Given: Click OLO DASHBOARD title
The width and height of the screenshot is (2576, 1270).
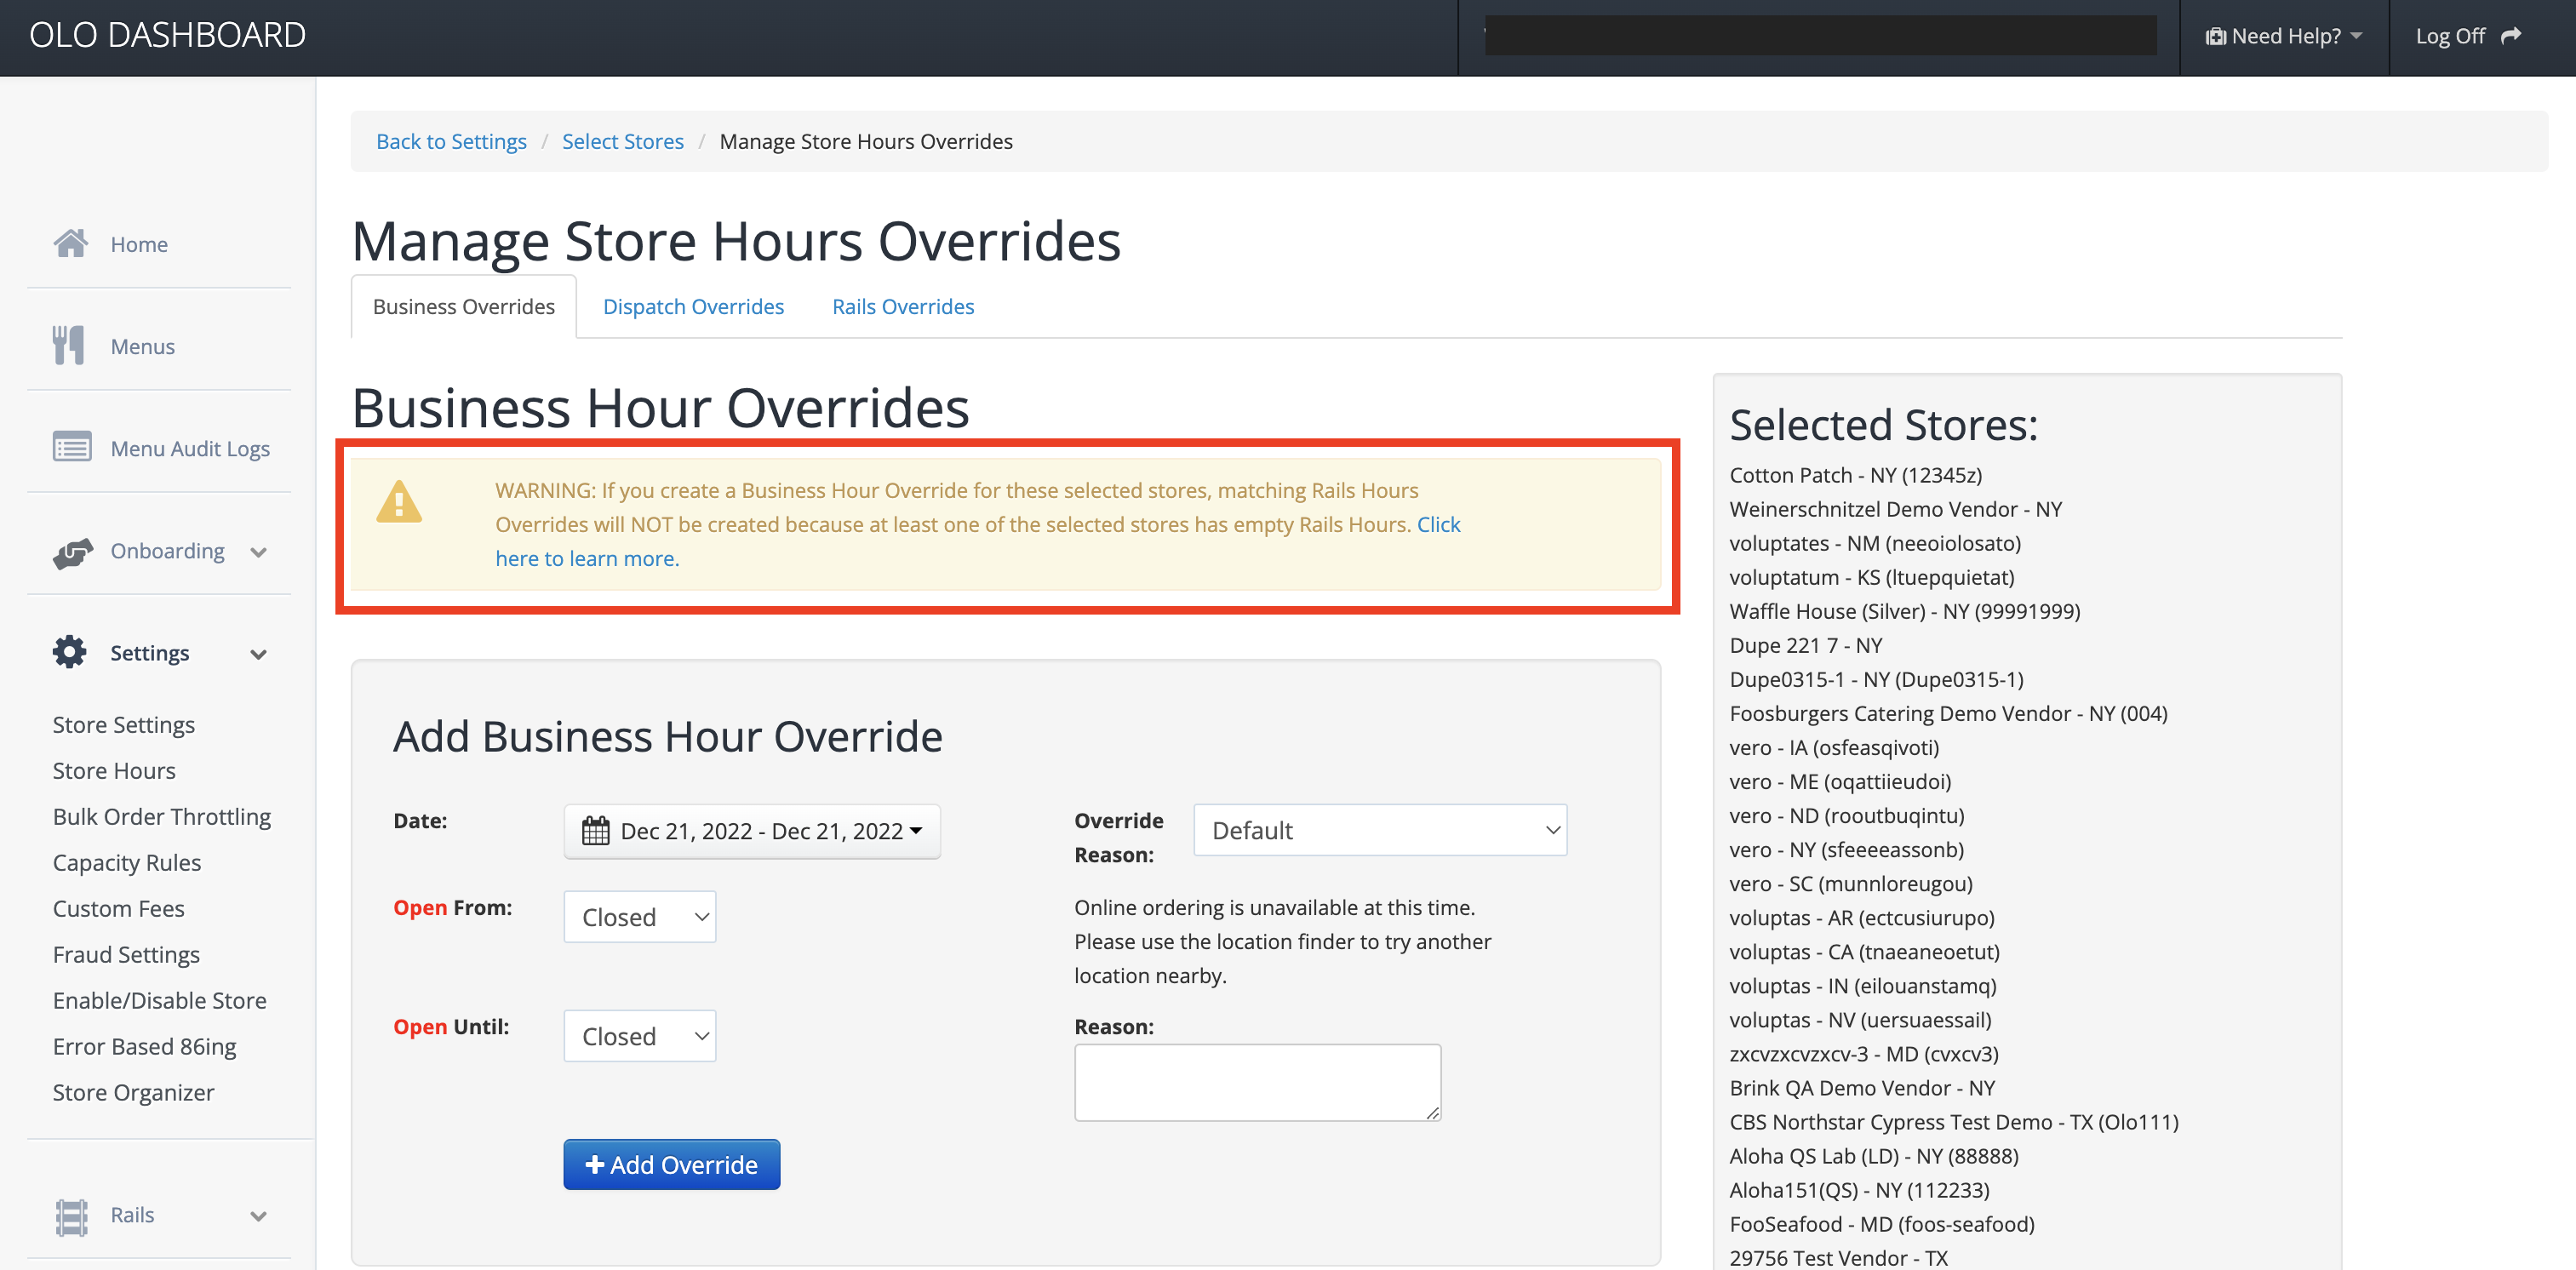Looking at the screenshot, I should tap(168, 35).
